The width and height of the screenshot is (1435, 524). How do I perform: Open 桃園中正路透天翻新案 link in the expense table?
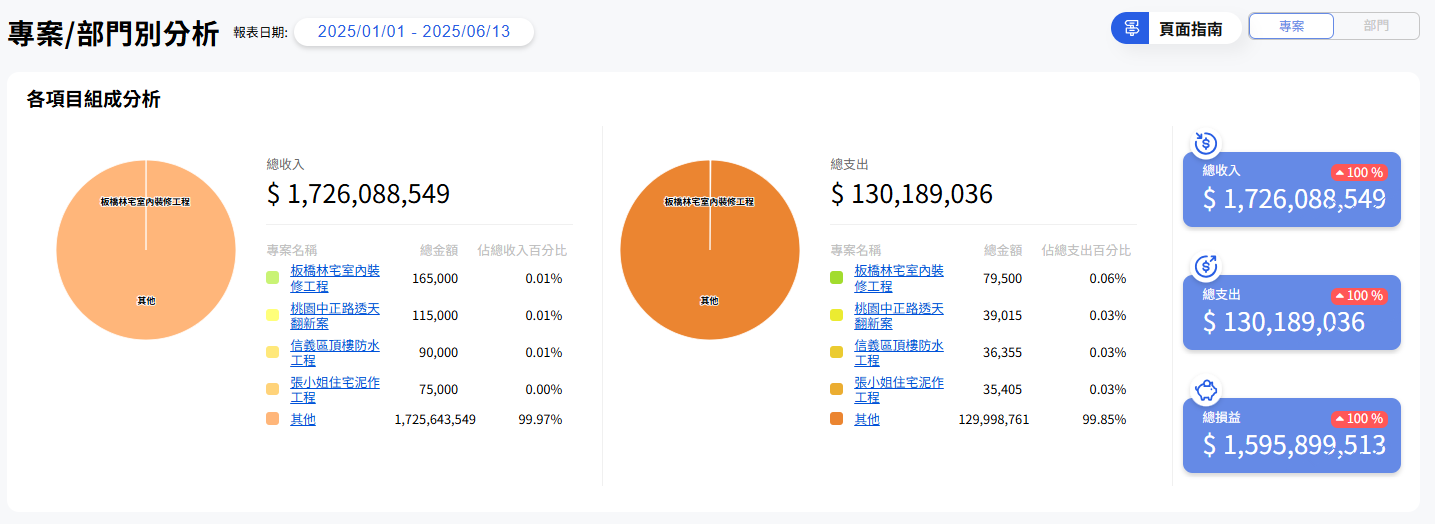pyautogui.click(x=899, y=315)
